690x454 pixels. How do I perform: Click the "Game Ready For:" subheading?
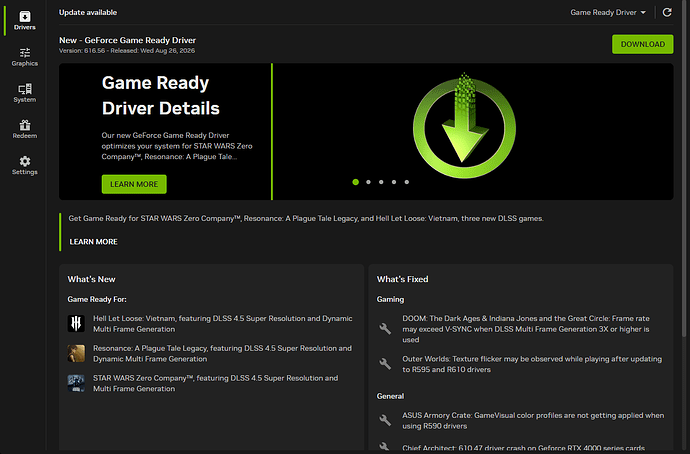coord(97,299)
